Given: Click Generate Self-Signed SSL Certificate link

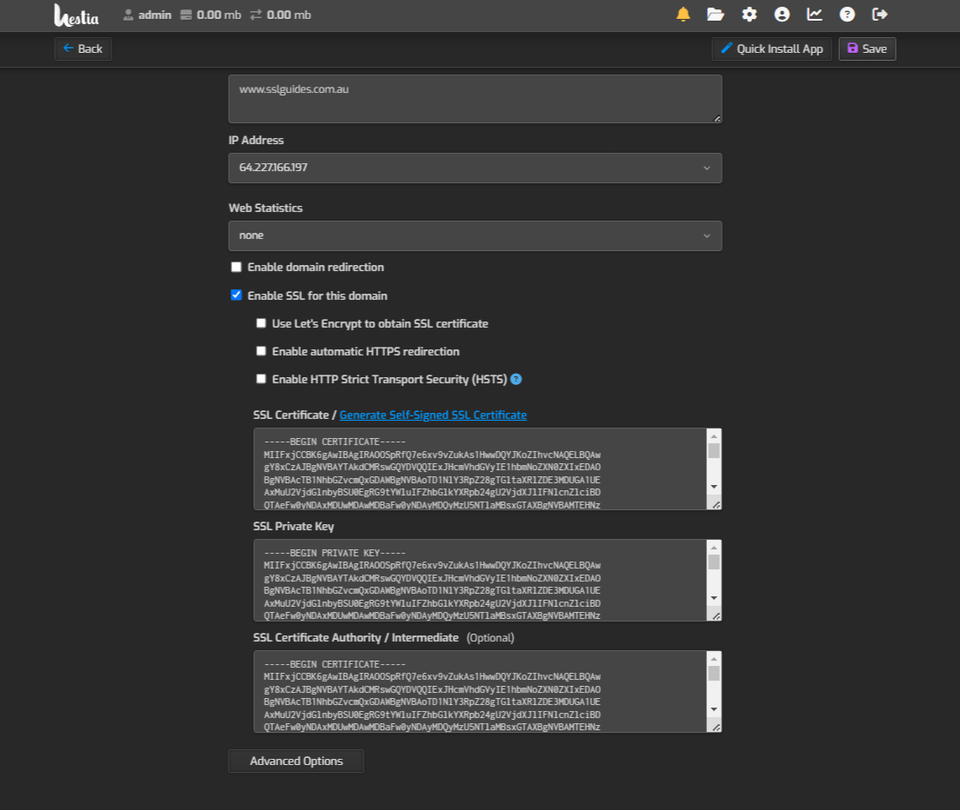Looking at the screenshot, I should 433,413.
